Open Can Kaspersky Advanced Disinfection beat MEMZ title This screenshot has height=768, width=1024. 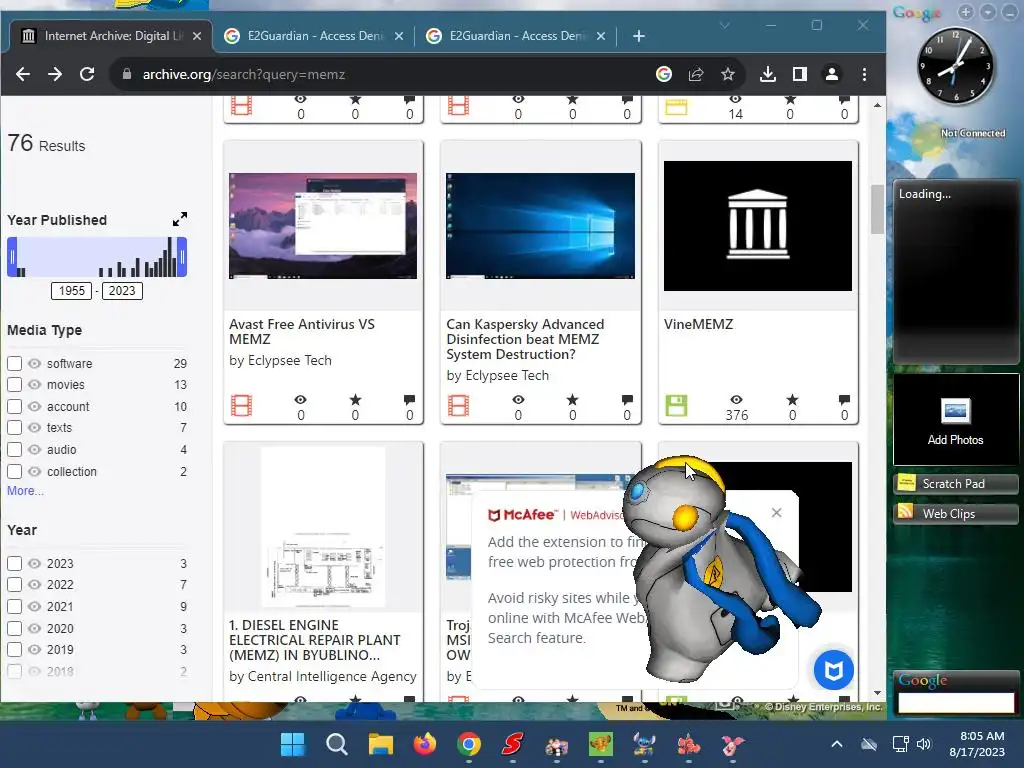(525, 339)
